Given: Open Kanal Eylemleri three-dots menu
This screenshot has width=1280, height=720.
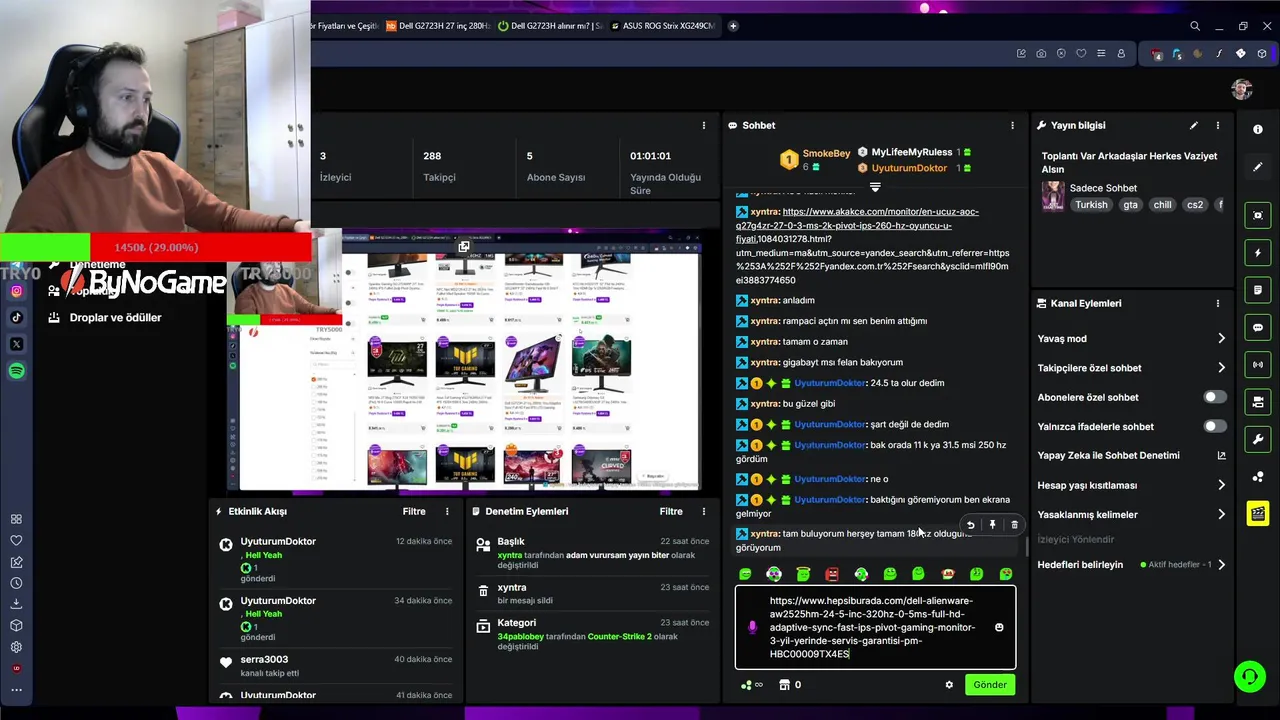Looking at the screenshot, I should point(1217,303).
